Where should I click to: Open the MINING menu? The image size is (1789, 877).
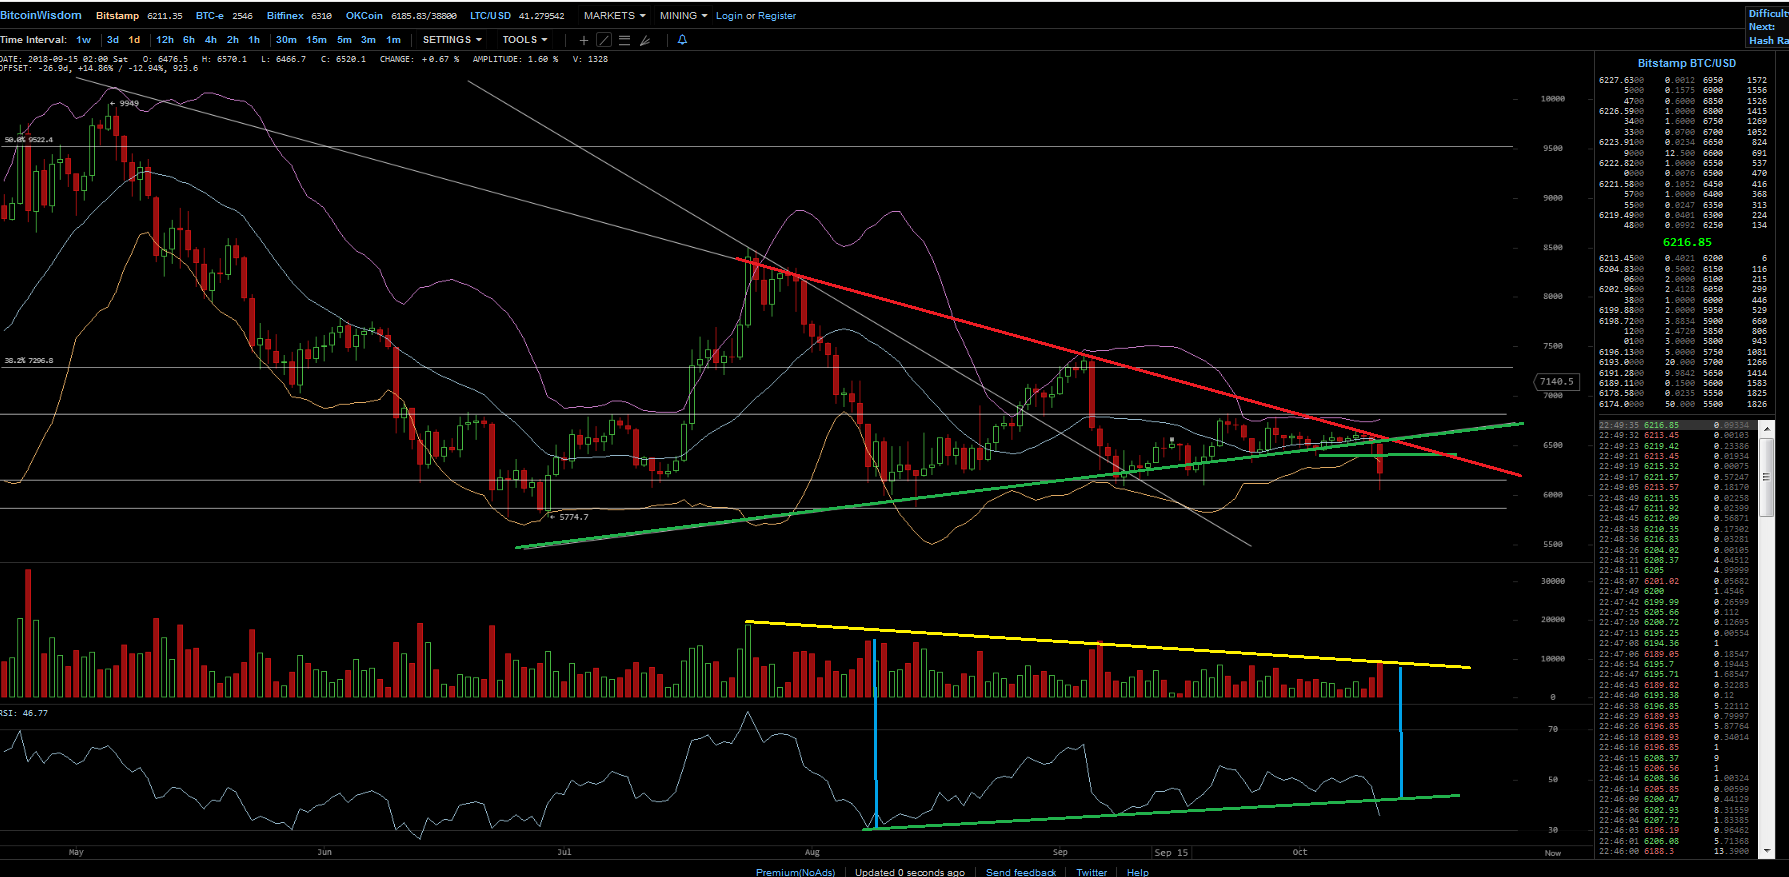coord(683,15)
